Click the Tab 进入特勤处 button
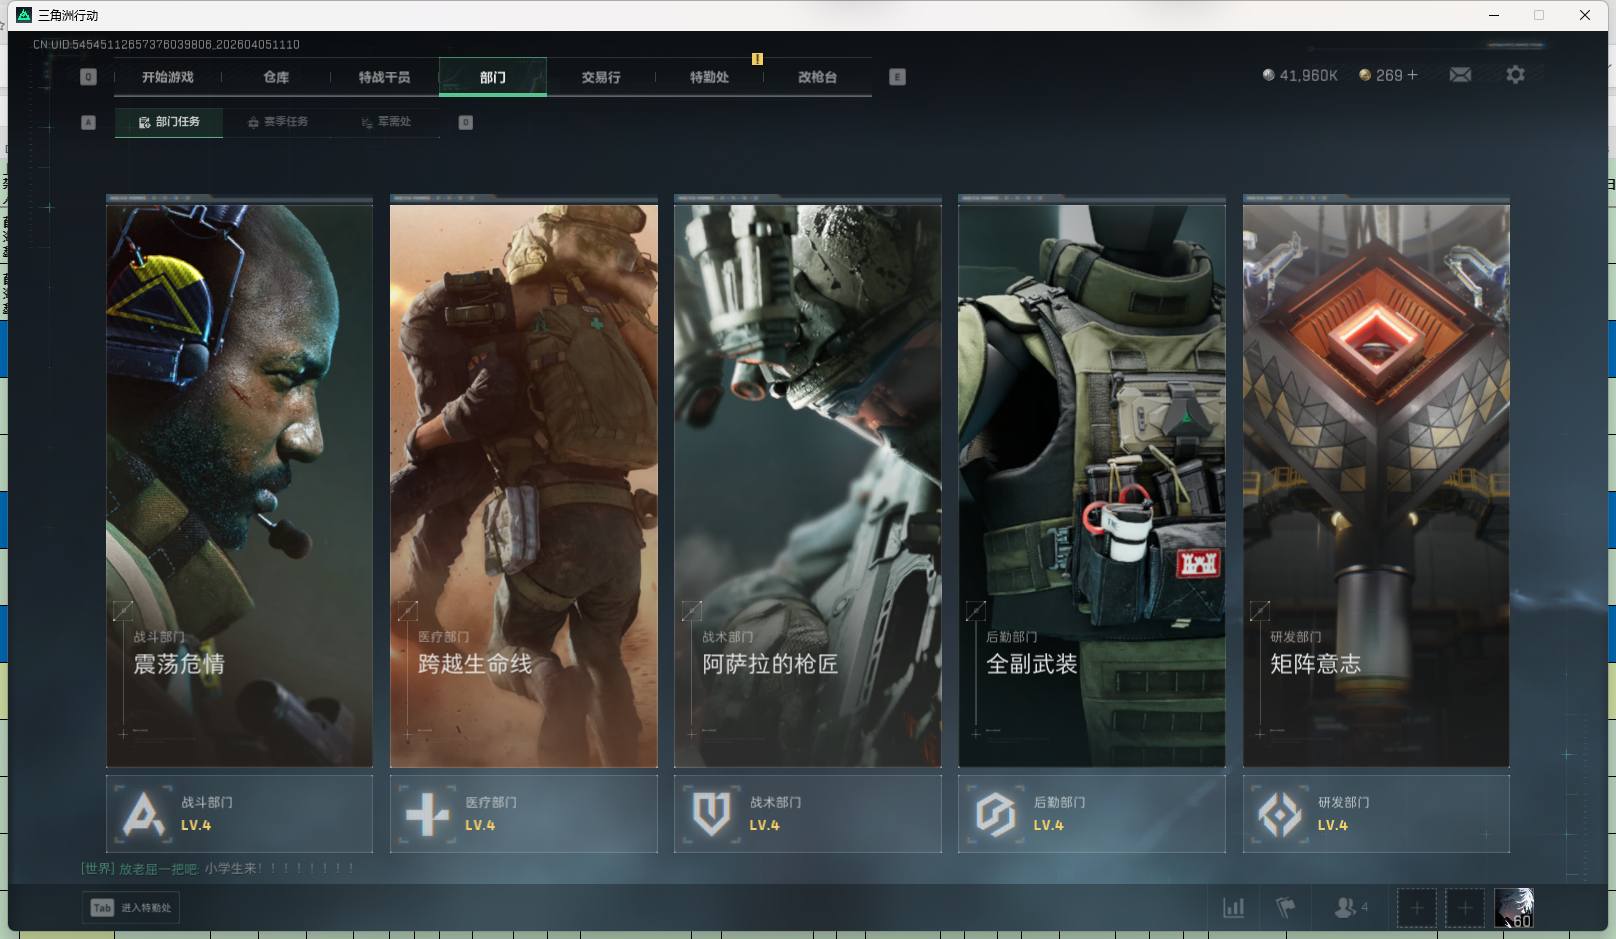1616x939 pixels. coord(131,907)
